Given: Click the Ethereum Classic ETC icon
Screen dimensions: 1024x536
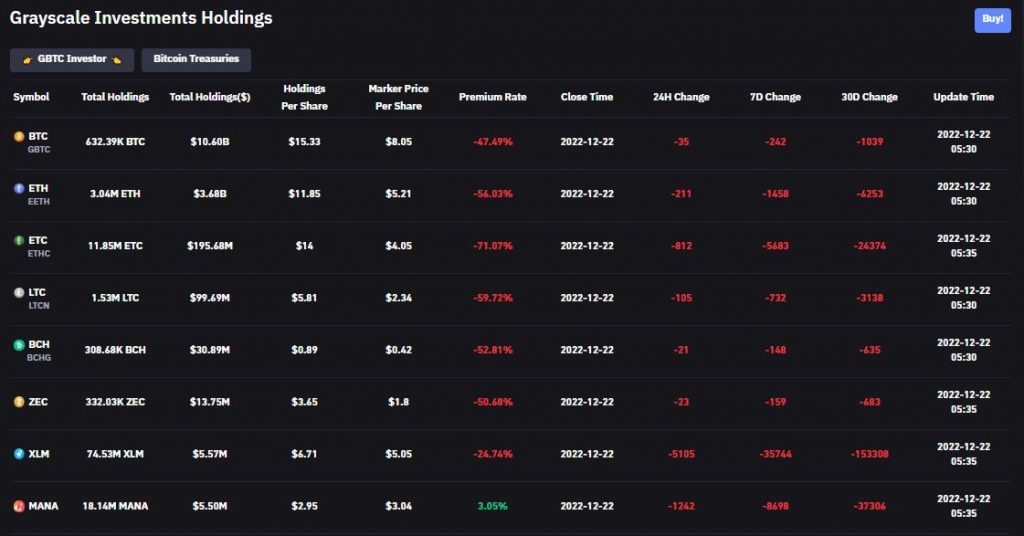Looking at the screenshot, I should pyautogui.click(x=18, y=240).
